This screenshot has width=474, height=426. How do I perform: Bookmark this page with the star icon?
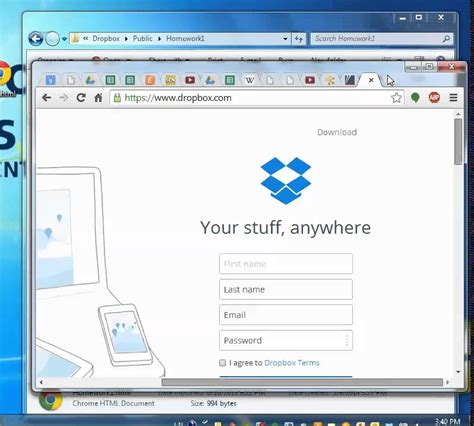[x=396, y=98]
